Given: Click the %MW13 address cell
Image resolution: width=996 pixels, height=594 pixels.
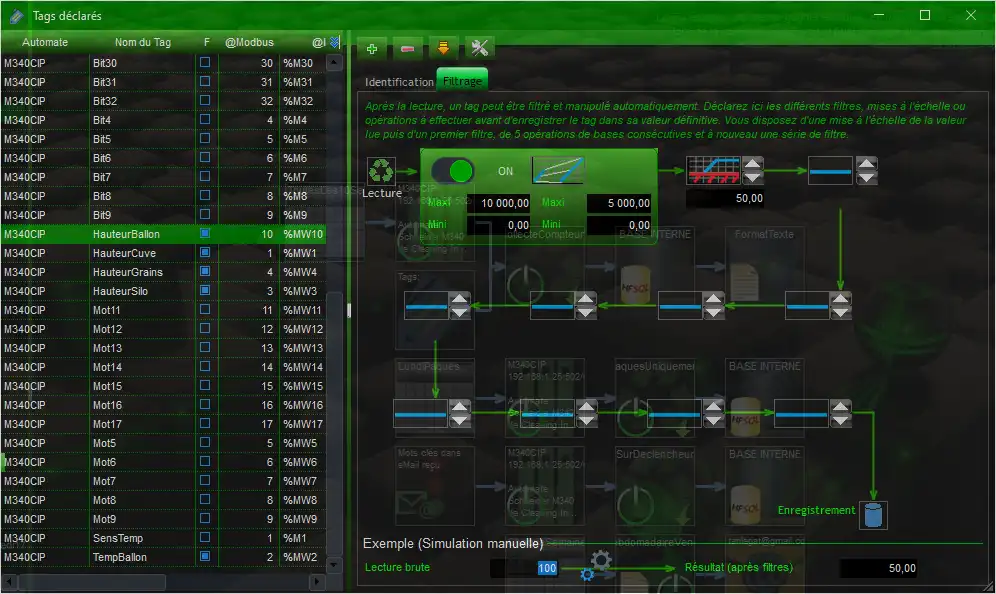Looking at the screenshot, I should coord(303,348).
